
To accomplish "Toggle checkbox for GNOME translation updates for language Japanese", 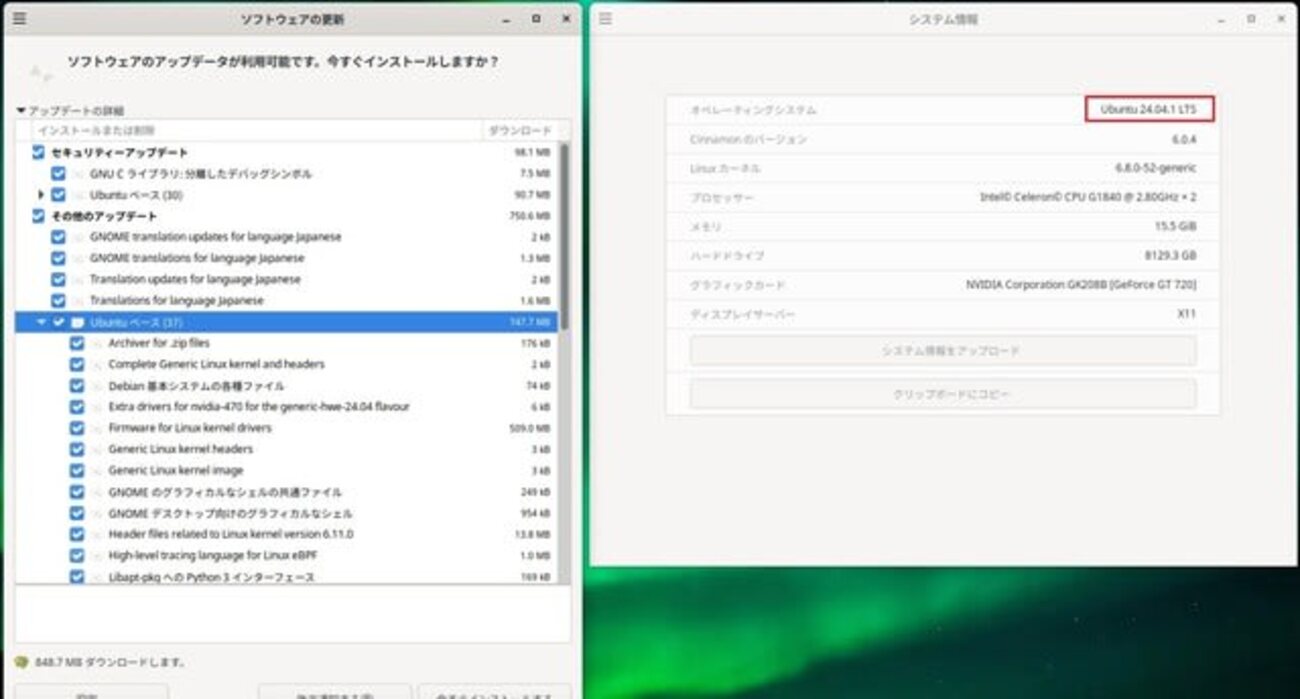I will click(x=58, y=237).
